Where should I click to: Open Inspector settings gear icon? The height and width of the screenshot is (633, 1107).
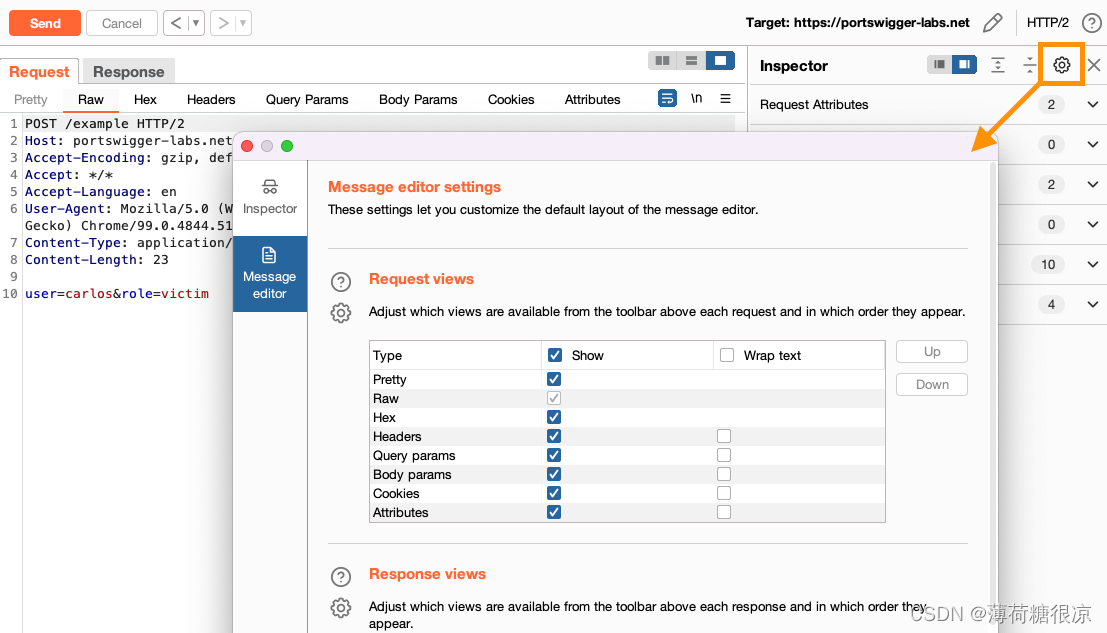pos(1061,65)
